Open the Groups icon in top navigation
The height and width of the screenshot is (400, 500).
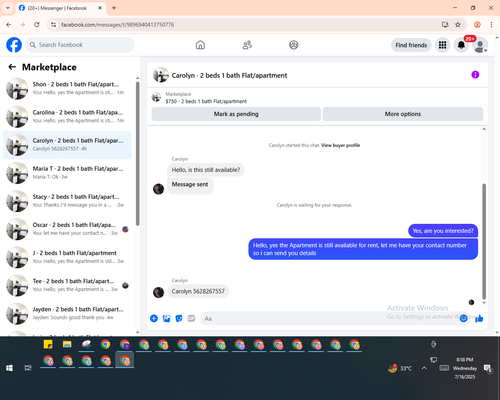coord(294,45)
